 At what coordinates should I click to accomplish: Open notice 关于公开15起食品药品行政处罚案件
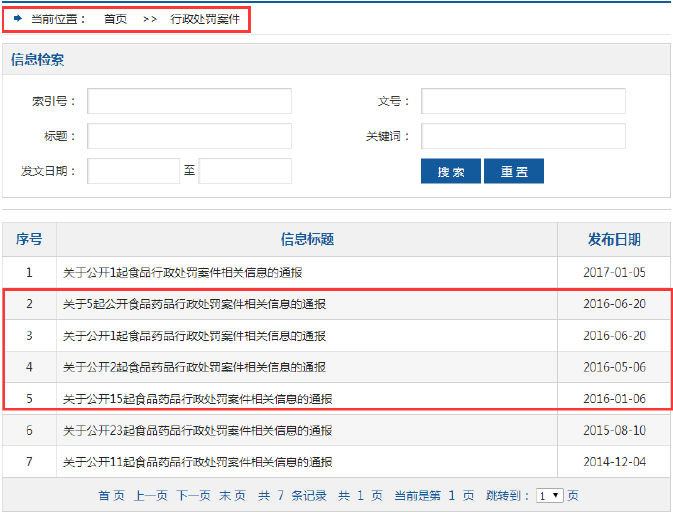(197, 399)
